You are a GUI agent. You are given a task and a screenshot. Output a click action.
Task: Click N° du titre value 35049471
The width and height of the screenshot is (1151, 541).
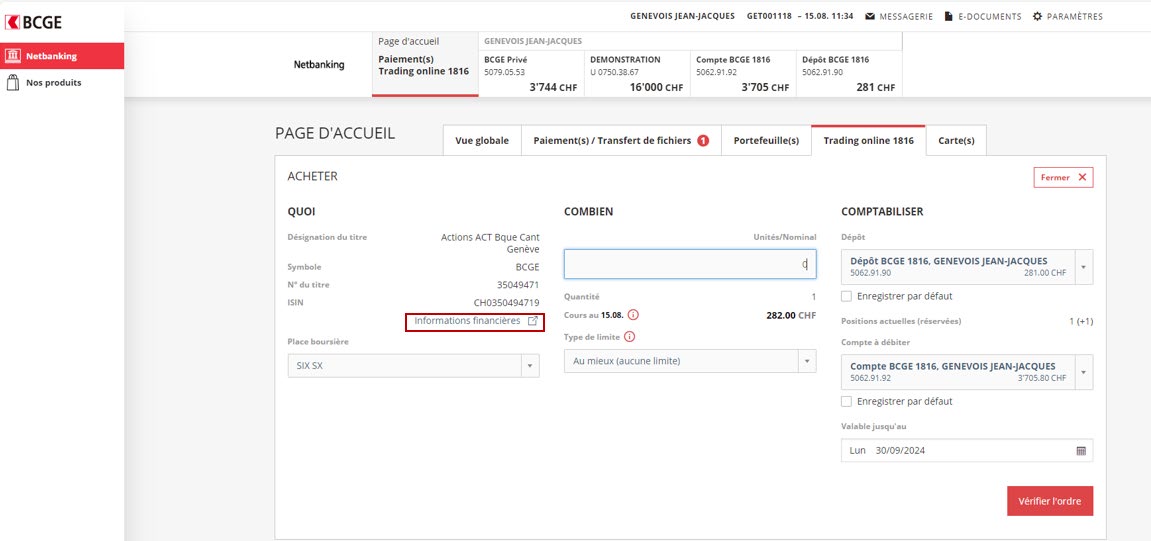coord(518,285)
